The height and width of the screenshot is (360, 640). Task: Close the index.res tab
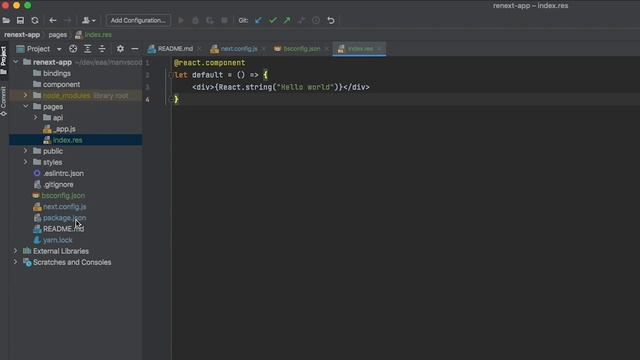tap(379, 49)
